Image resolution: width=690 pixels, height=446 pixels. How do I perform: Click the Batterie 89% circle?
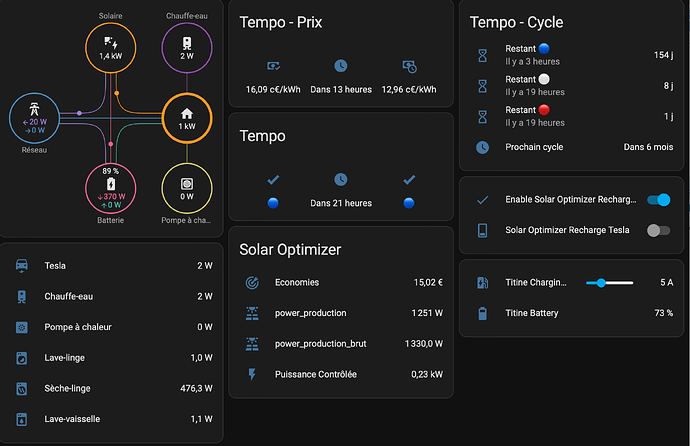click(110, 189)
